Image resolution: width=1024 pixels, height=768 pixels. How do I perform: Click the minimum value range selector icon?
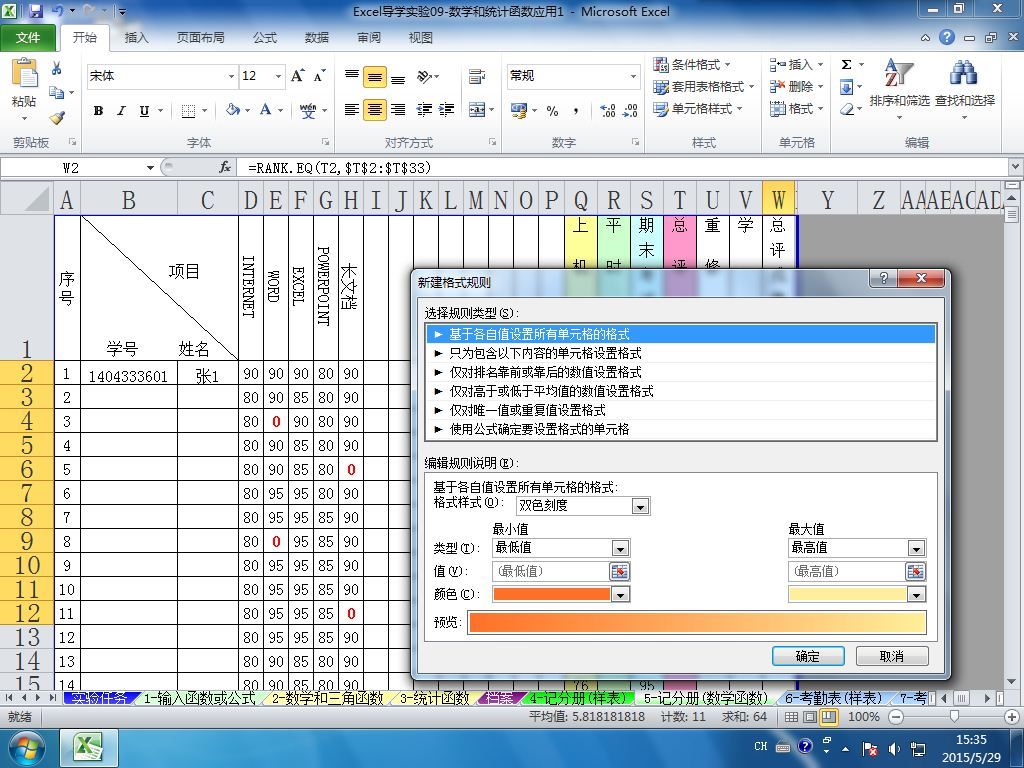619,571
